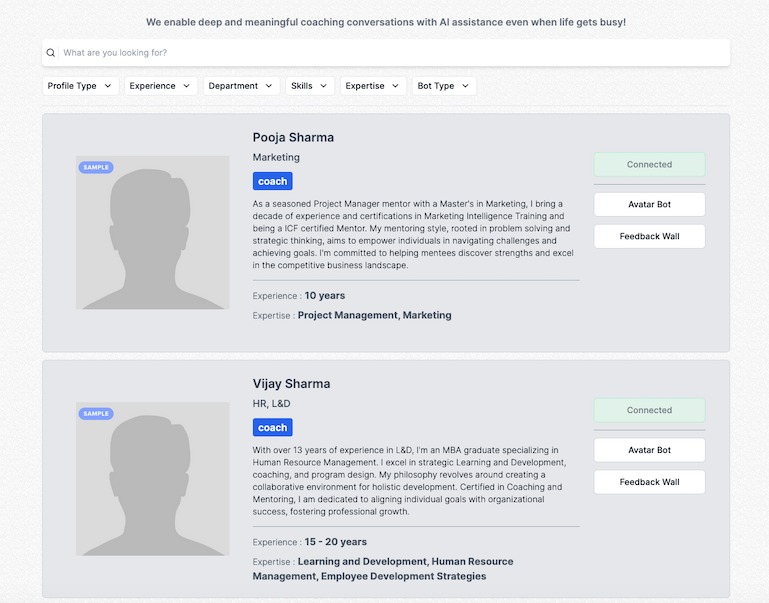Image resolution: width=769 pixels, height=603 pixels.
Task: Open the Department filter dropdown
Action: point(240,86)
